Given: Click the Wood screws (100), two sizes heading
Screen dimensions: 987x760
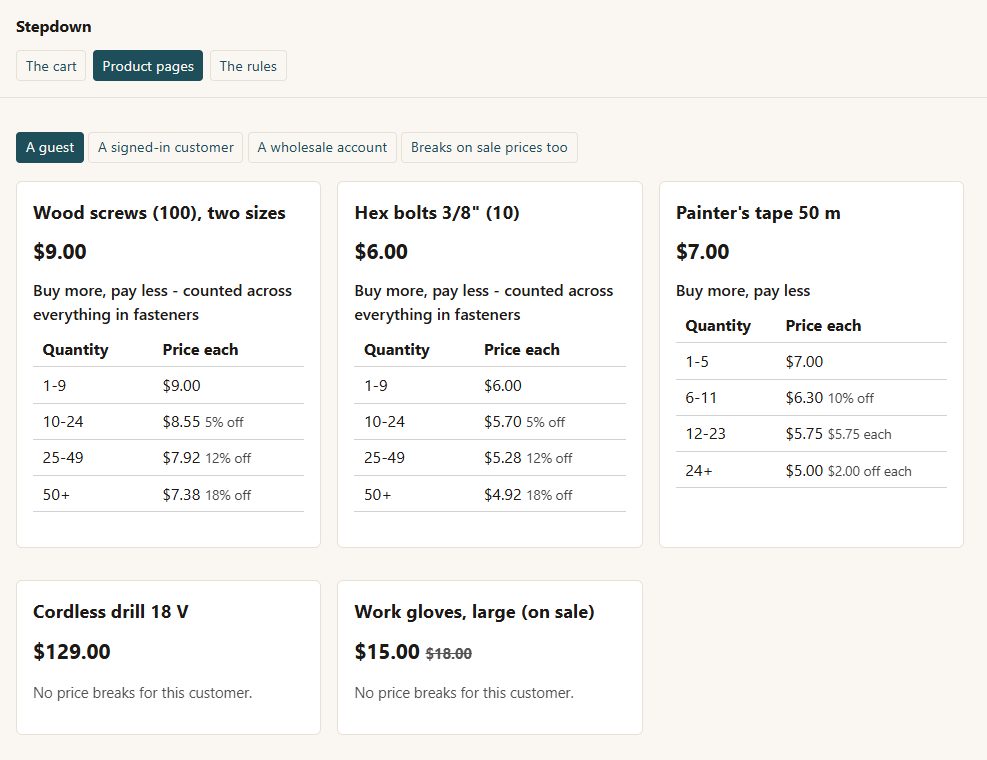Looking at the screenshot, I should (159, 213).
